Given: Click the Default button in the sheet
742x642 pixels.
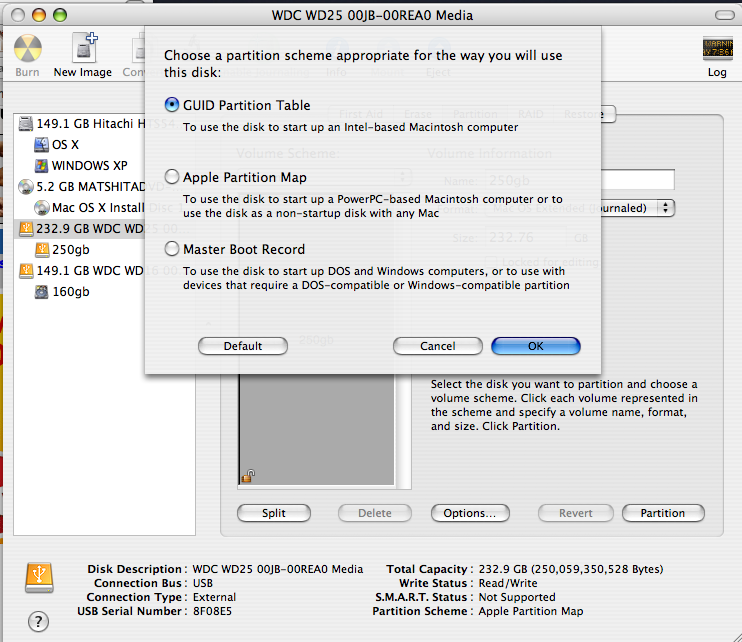Looking at the screenshot, I should (x=243, y=346).
